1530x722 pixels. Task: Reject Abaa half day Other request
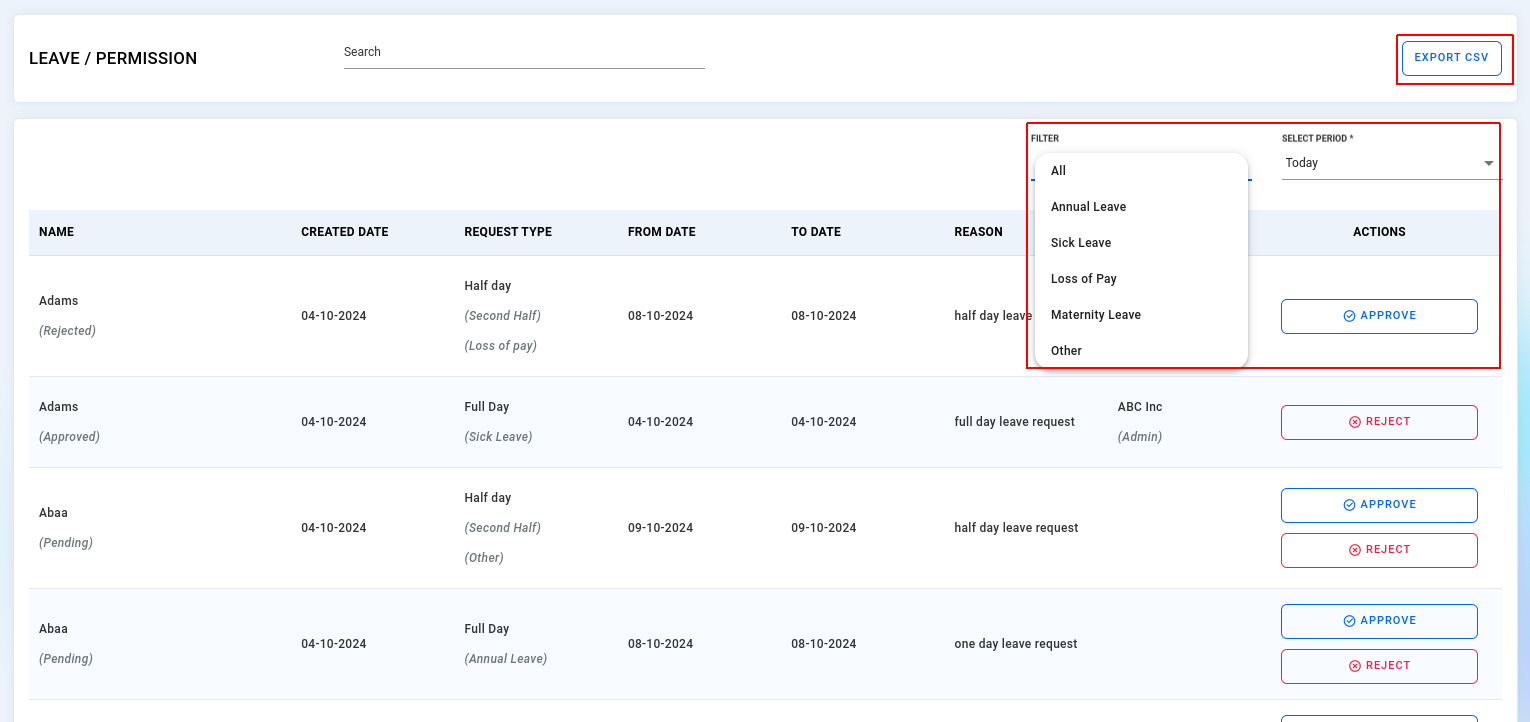1379,550
